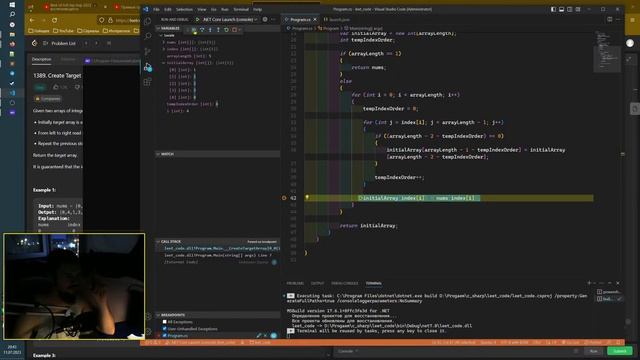The height and width of the screenshot is (360, 640).
Task: Click the lightbulb code action on line 42
Action: pos(307,197)
